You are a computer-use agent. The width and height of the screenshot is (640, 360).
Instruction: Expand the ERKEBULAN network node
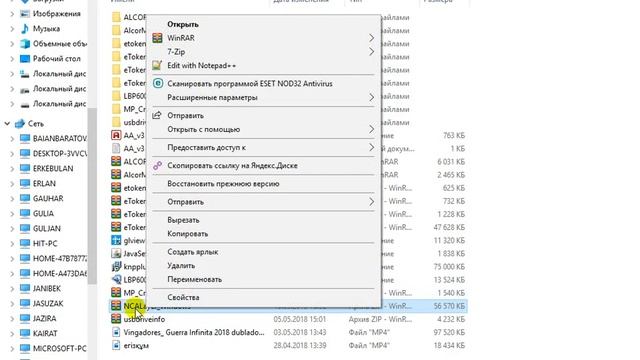[x=12, y=169]
